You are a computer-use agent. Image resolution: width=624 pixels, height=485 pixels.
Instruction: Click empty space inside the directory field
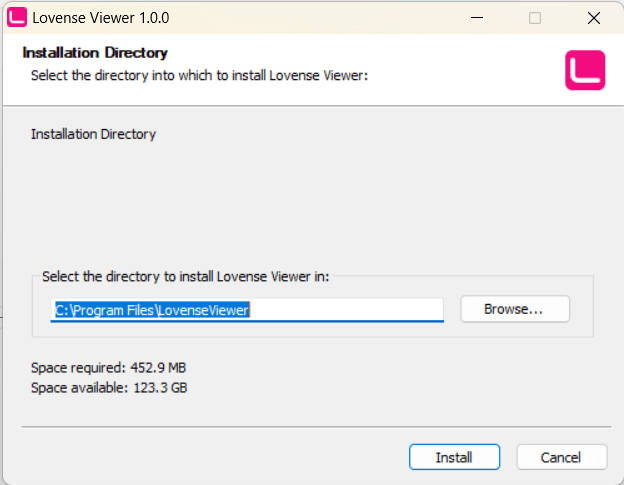[346, 310]
